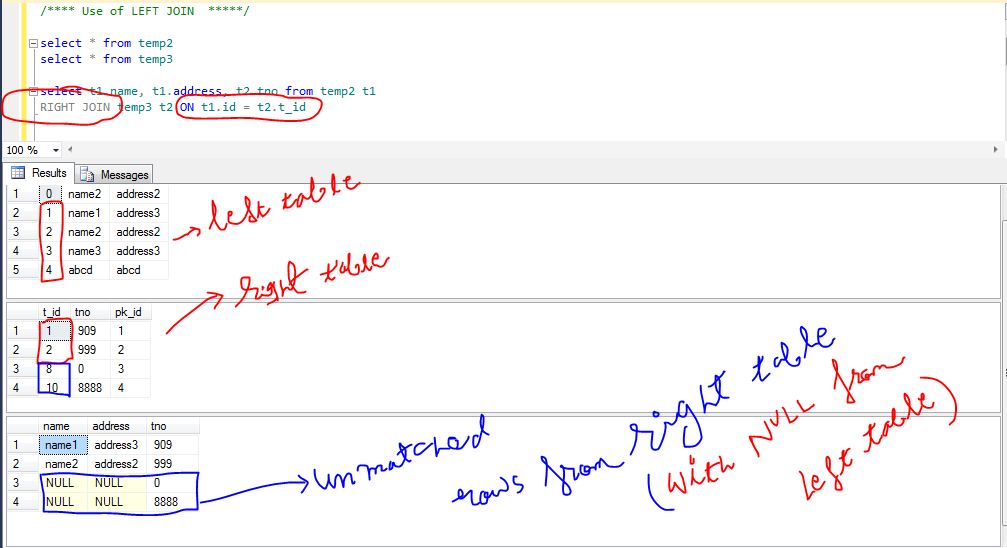The image size is (1007, 548).
Task: Collapse the 'select t1.name' query block
Action: click(34, 91)
